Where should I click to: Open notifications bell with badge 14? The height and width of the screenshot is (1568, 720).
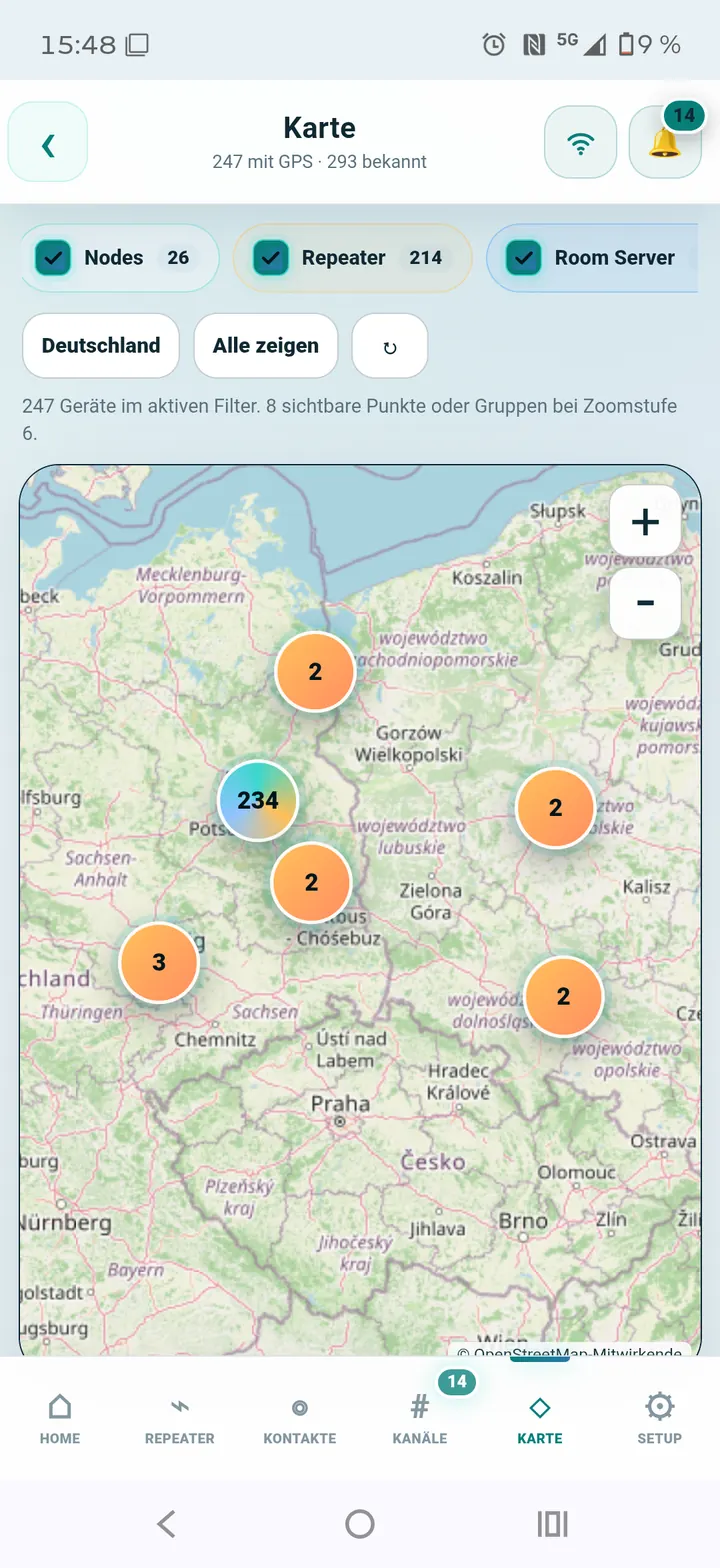(x=665, y=142)
